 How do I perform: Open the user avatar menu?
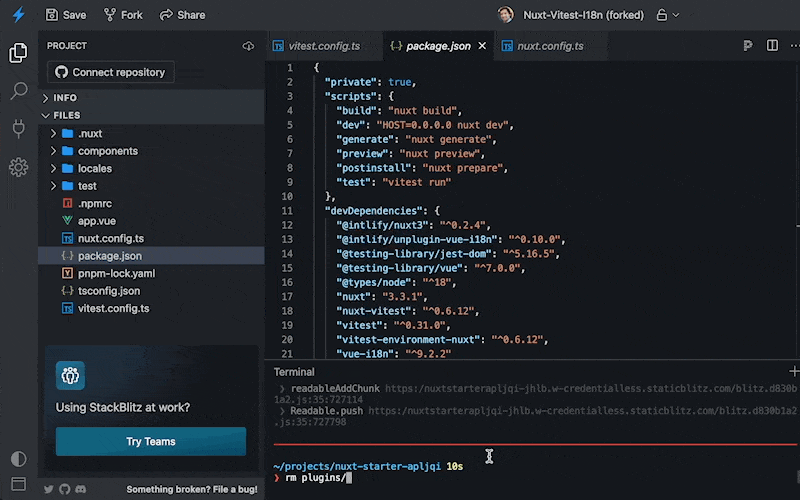pyautogui.click(x=505, y=15)
